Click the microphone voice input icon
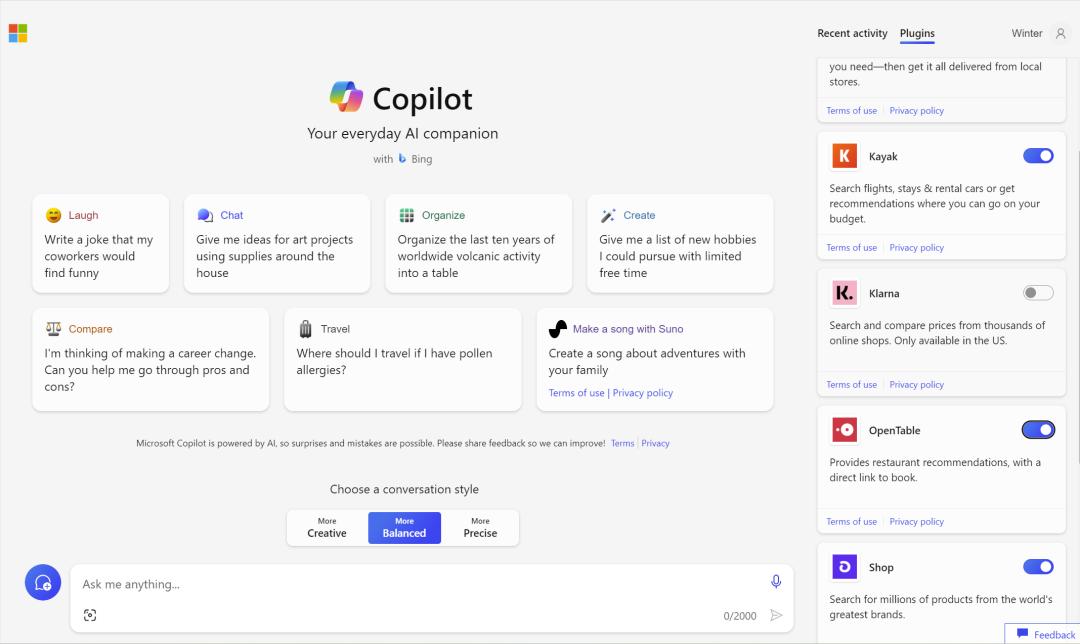This screenshot has height=644, width=1080. coord(776,582)
